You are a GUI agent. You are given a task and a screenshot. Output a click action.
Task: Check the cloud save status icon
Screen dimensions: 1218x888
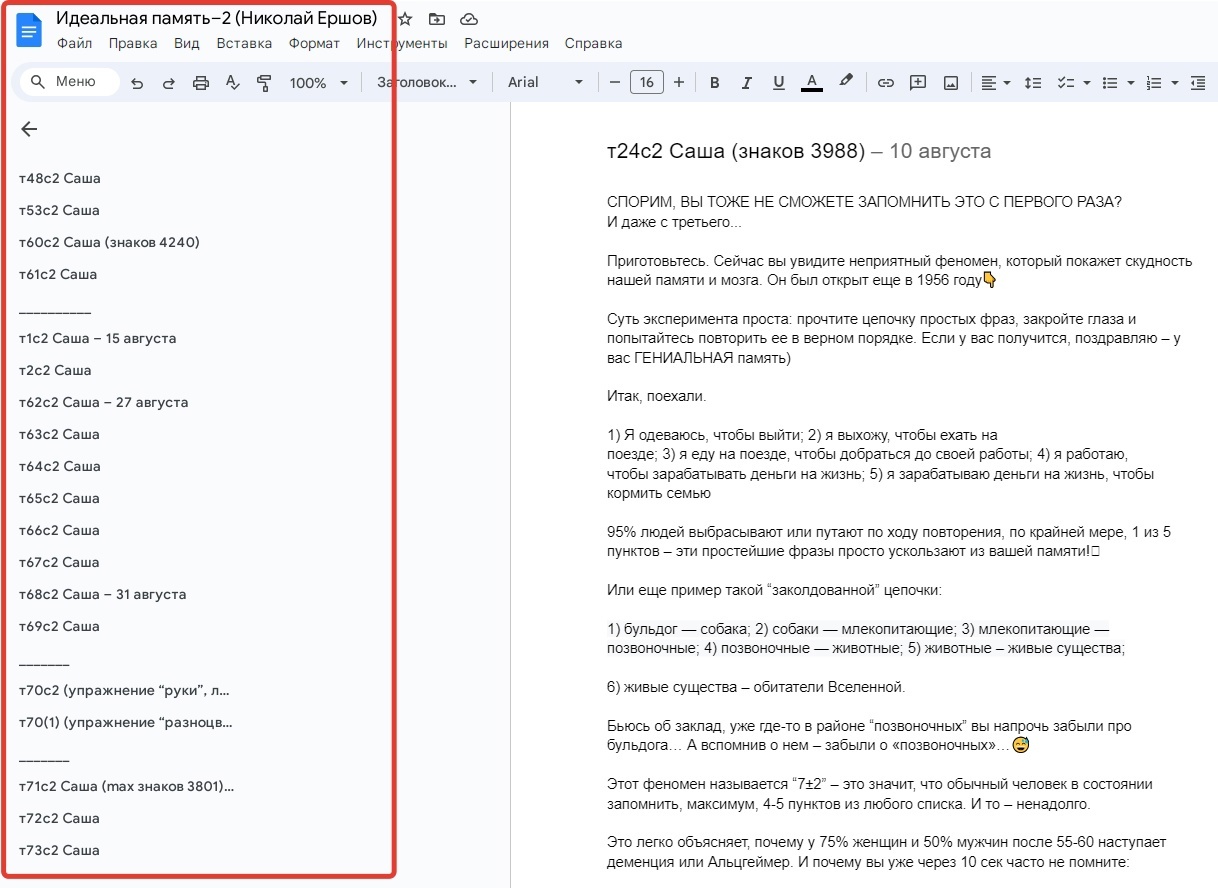pyautogui.click(x=468, y=19)
